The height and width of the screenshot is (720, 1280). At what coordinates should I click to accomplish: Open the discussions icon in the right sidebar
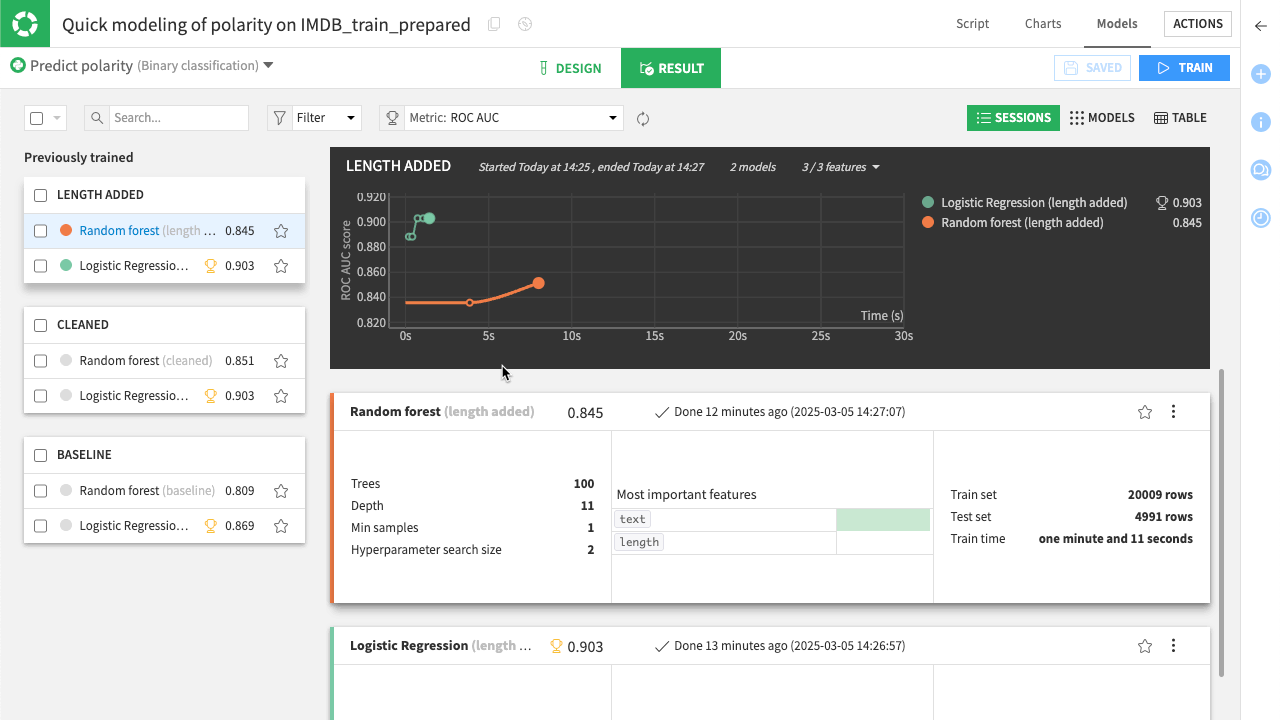tap(1261, 170)
